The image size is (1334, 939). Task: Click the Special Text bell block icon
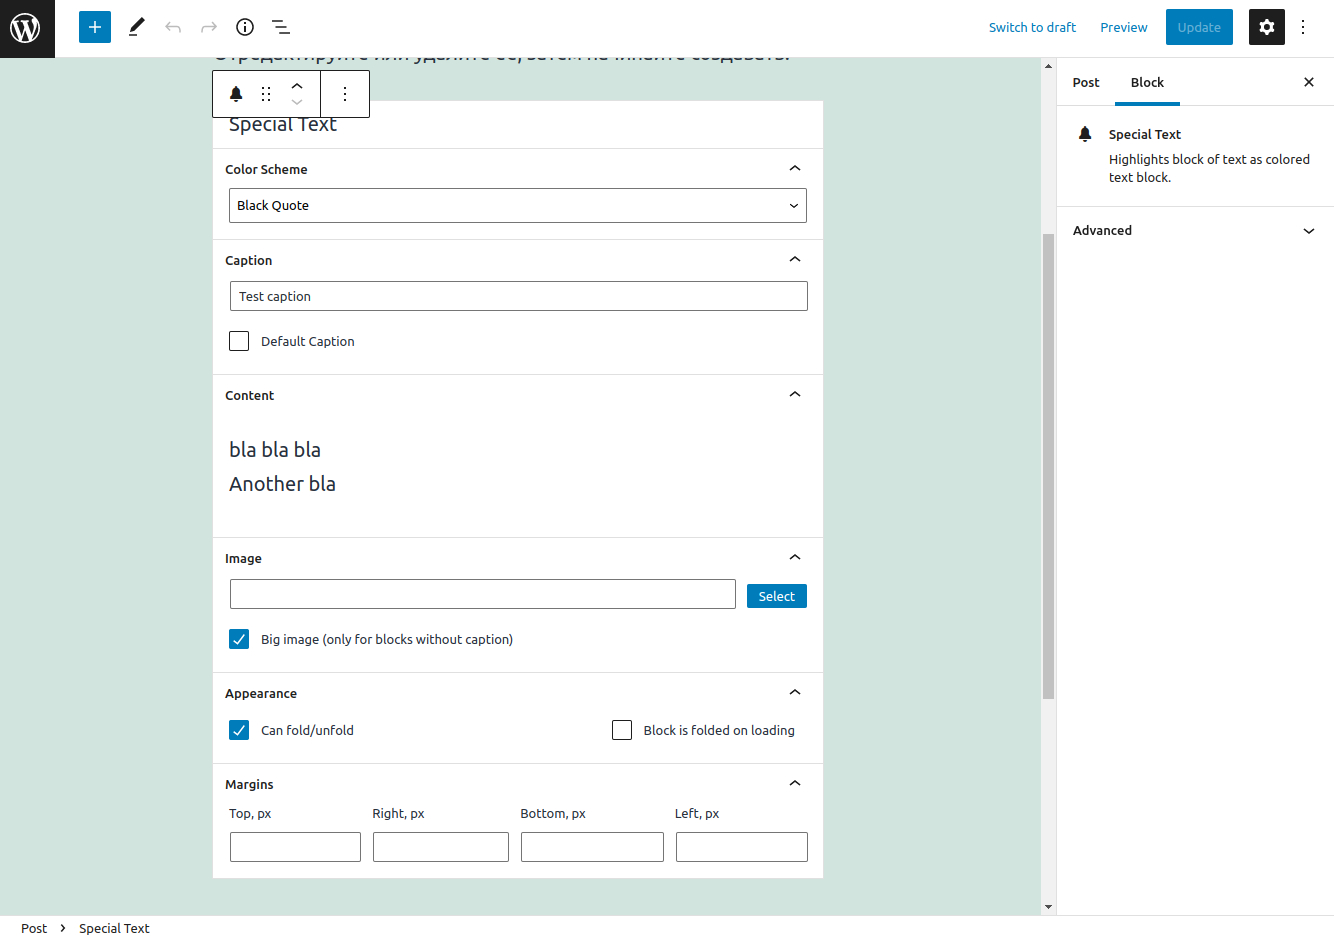pos(236,94)
